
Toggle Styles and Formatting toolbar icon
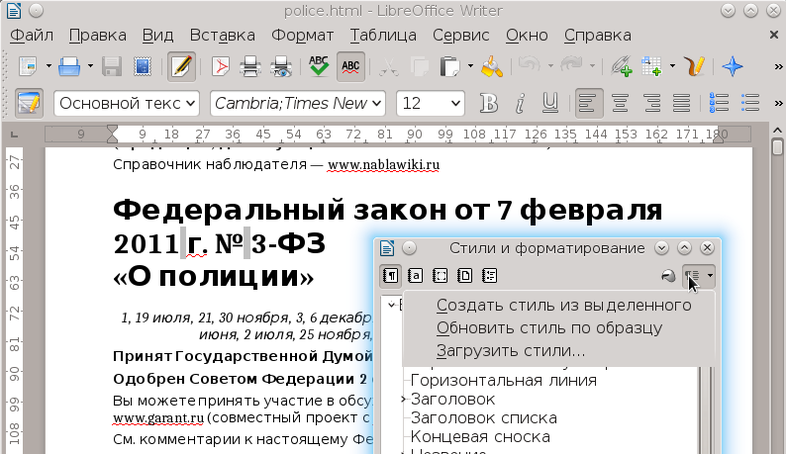[x=29, y=103]
